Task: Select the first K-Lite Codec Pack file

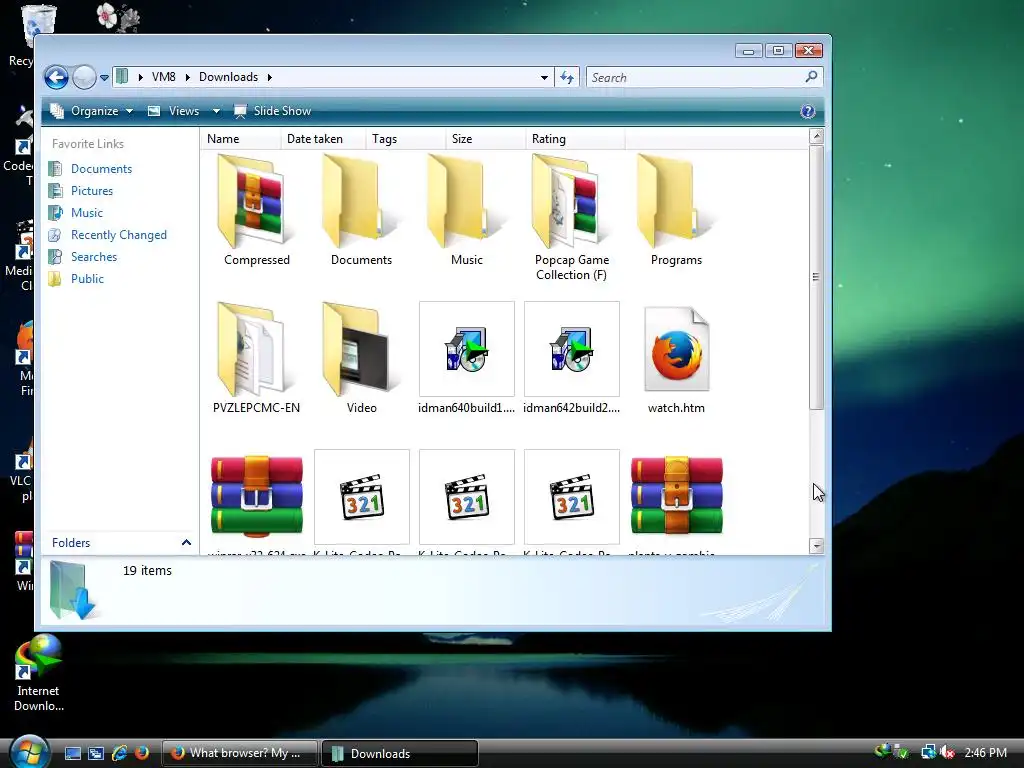Action: tap(361, 500)
